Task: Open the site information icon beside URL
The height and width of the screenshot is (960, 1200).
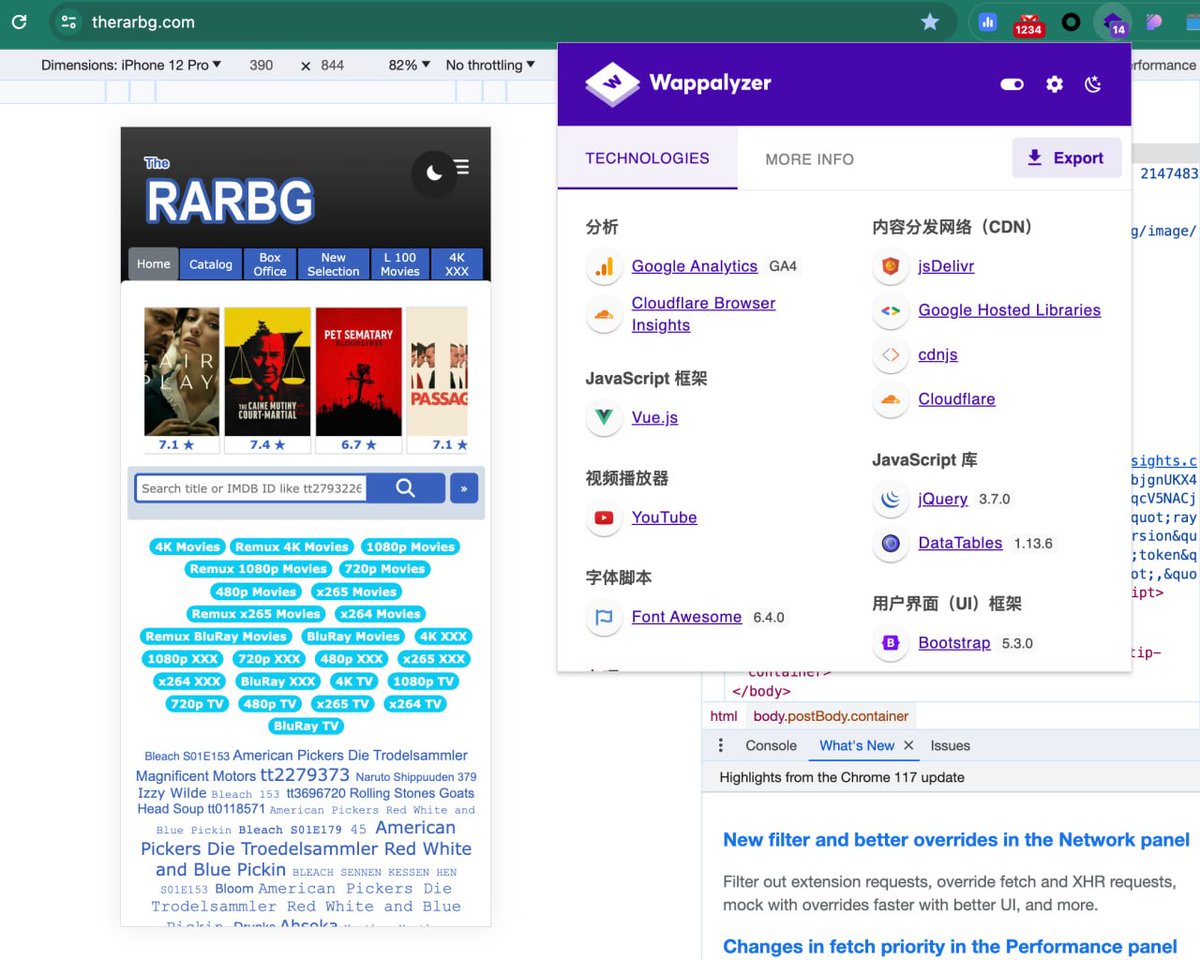Action: (x=68, y=21)
